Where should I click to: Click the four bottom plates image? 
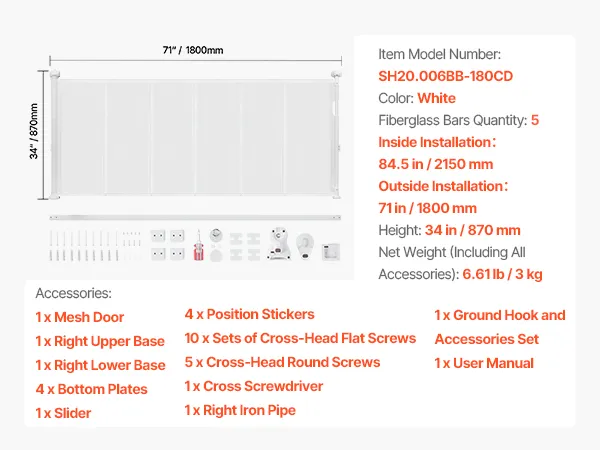coord(165,245)
